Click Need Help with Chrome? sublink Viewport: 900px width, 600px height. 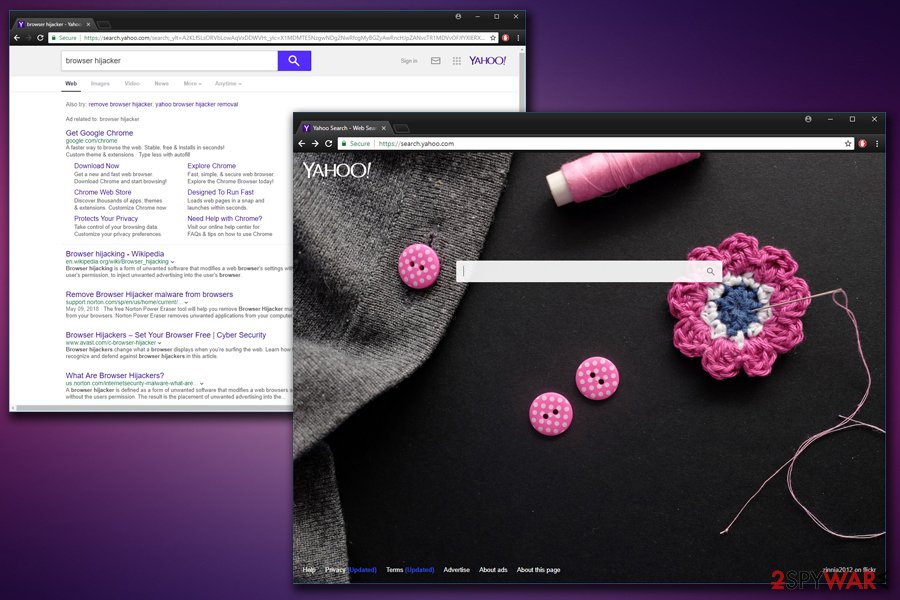224,219
